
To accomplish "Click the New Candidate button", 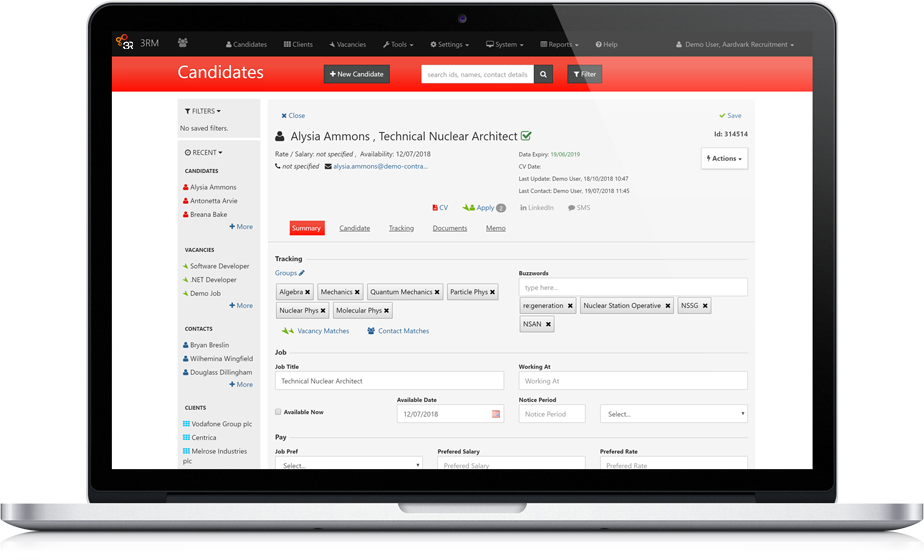I will pos(357,74).
